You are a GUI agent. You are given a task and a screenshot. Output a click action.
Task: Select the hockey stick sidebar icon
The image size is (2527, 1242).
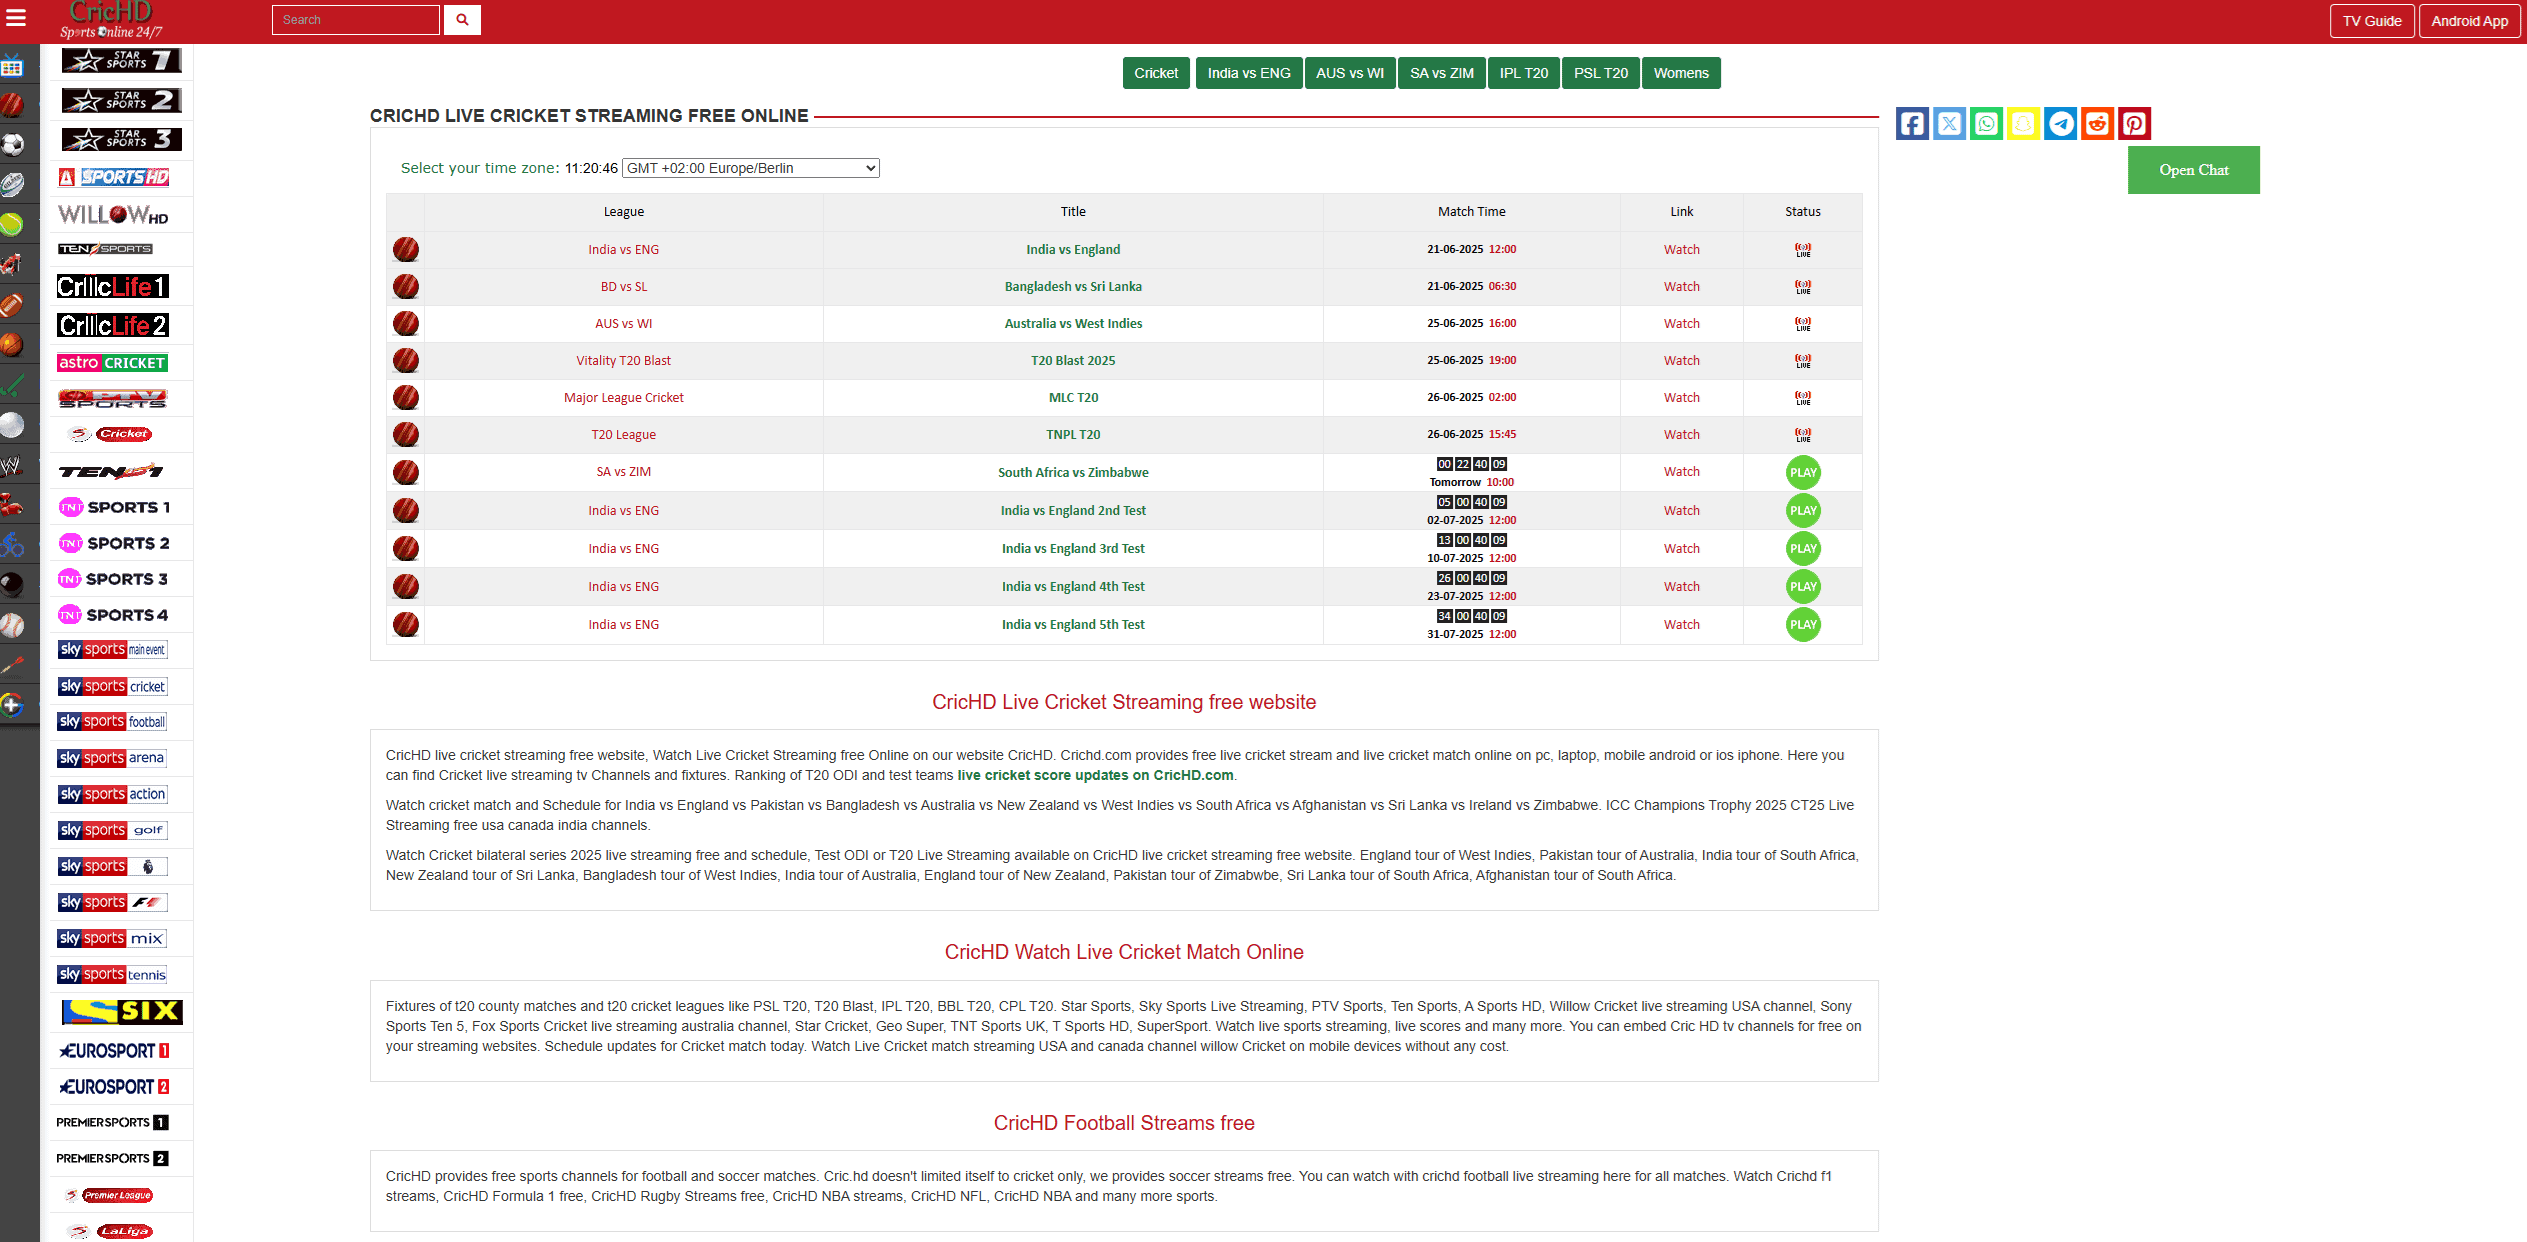point(12,385)
